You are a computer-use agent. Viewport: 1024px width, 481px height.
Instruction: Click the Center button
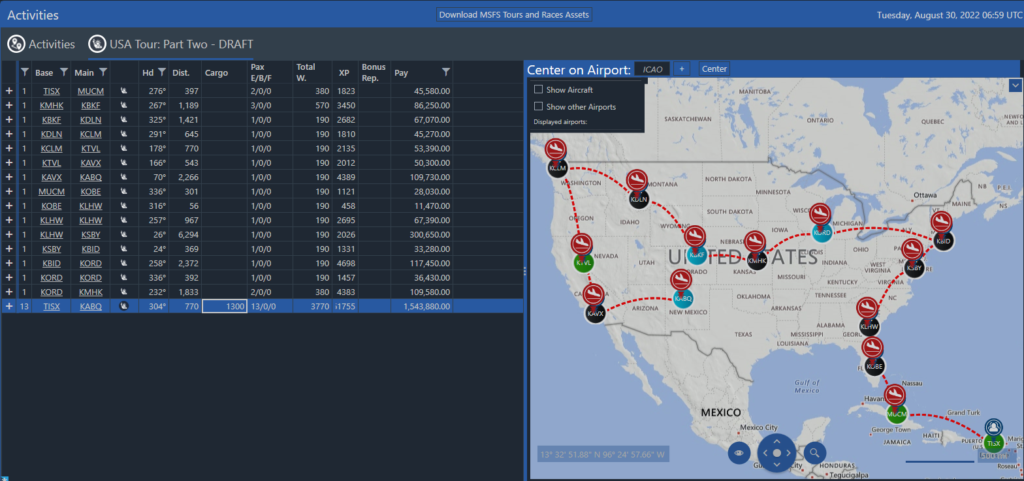(x=714, y=69)
